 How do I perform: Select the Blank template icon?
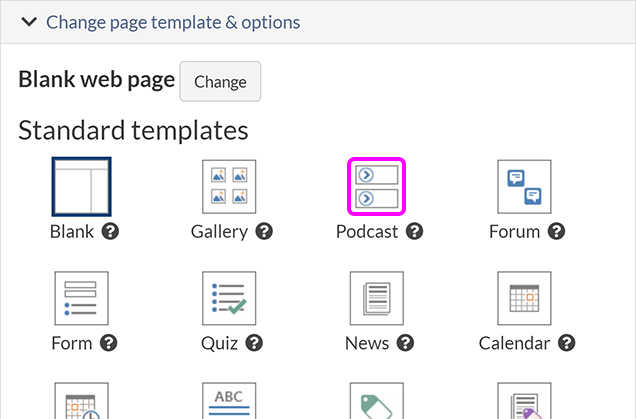81,186
